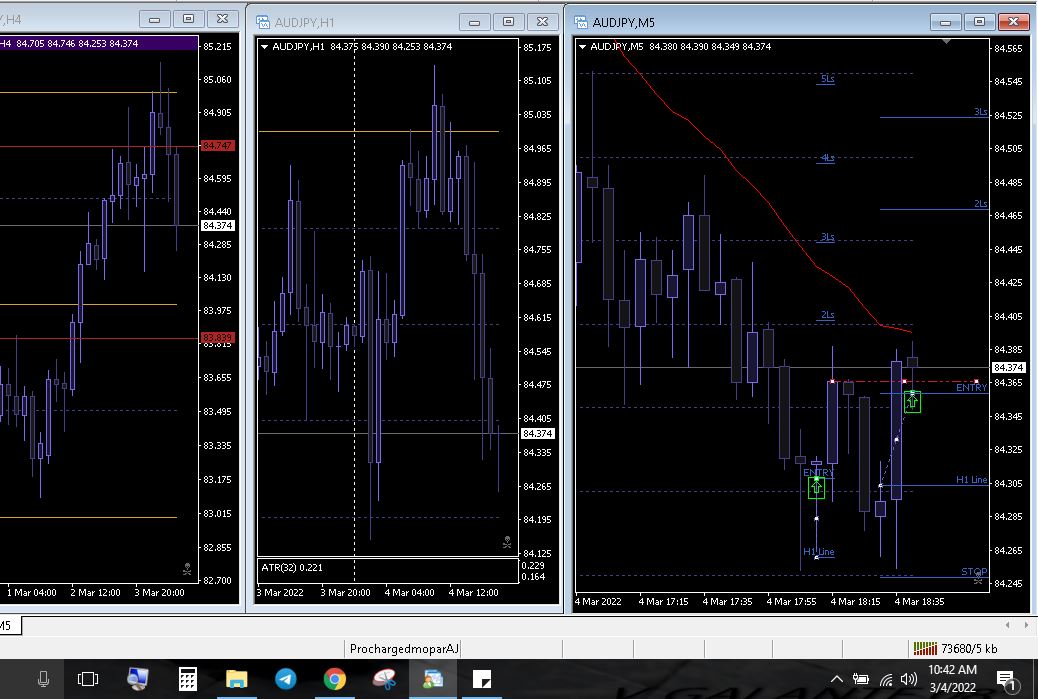Click the AUDJPY,M5 window chart icon

pos(580,22)
